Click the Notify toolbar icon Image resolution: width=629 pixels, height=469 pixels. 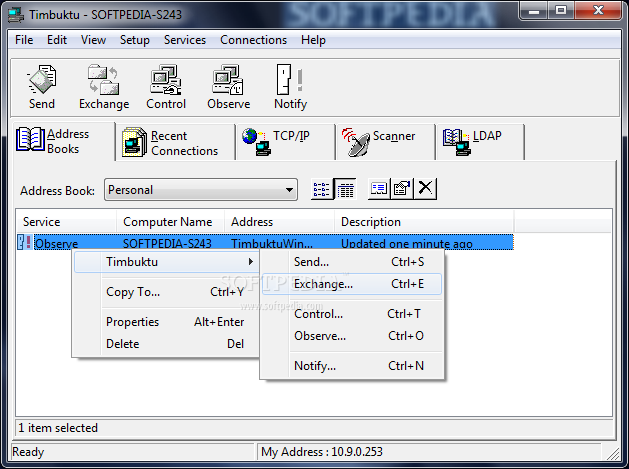tap(290, 87)
